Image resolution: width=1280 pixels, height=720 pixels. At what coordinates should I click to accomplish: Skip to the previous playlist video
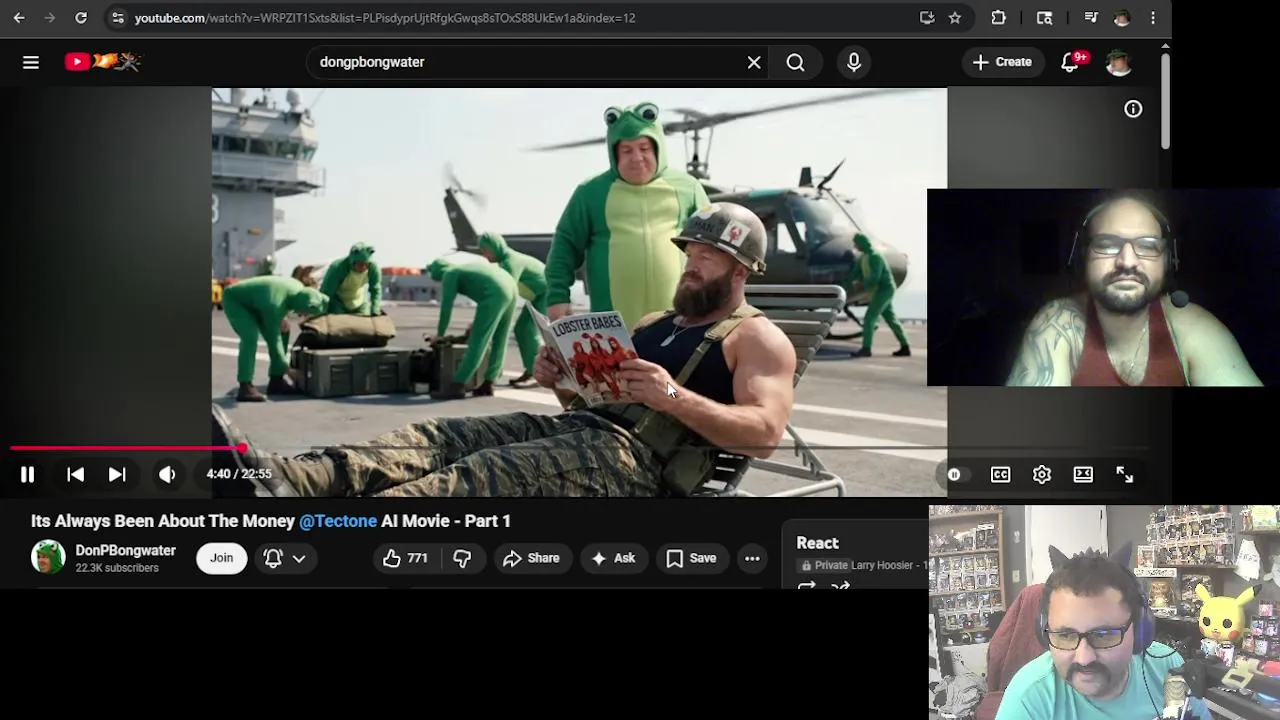[x=75, y=475]
